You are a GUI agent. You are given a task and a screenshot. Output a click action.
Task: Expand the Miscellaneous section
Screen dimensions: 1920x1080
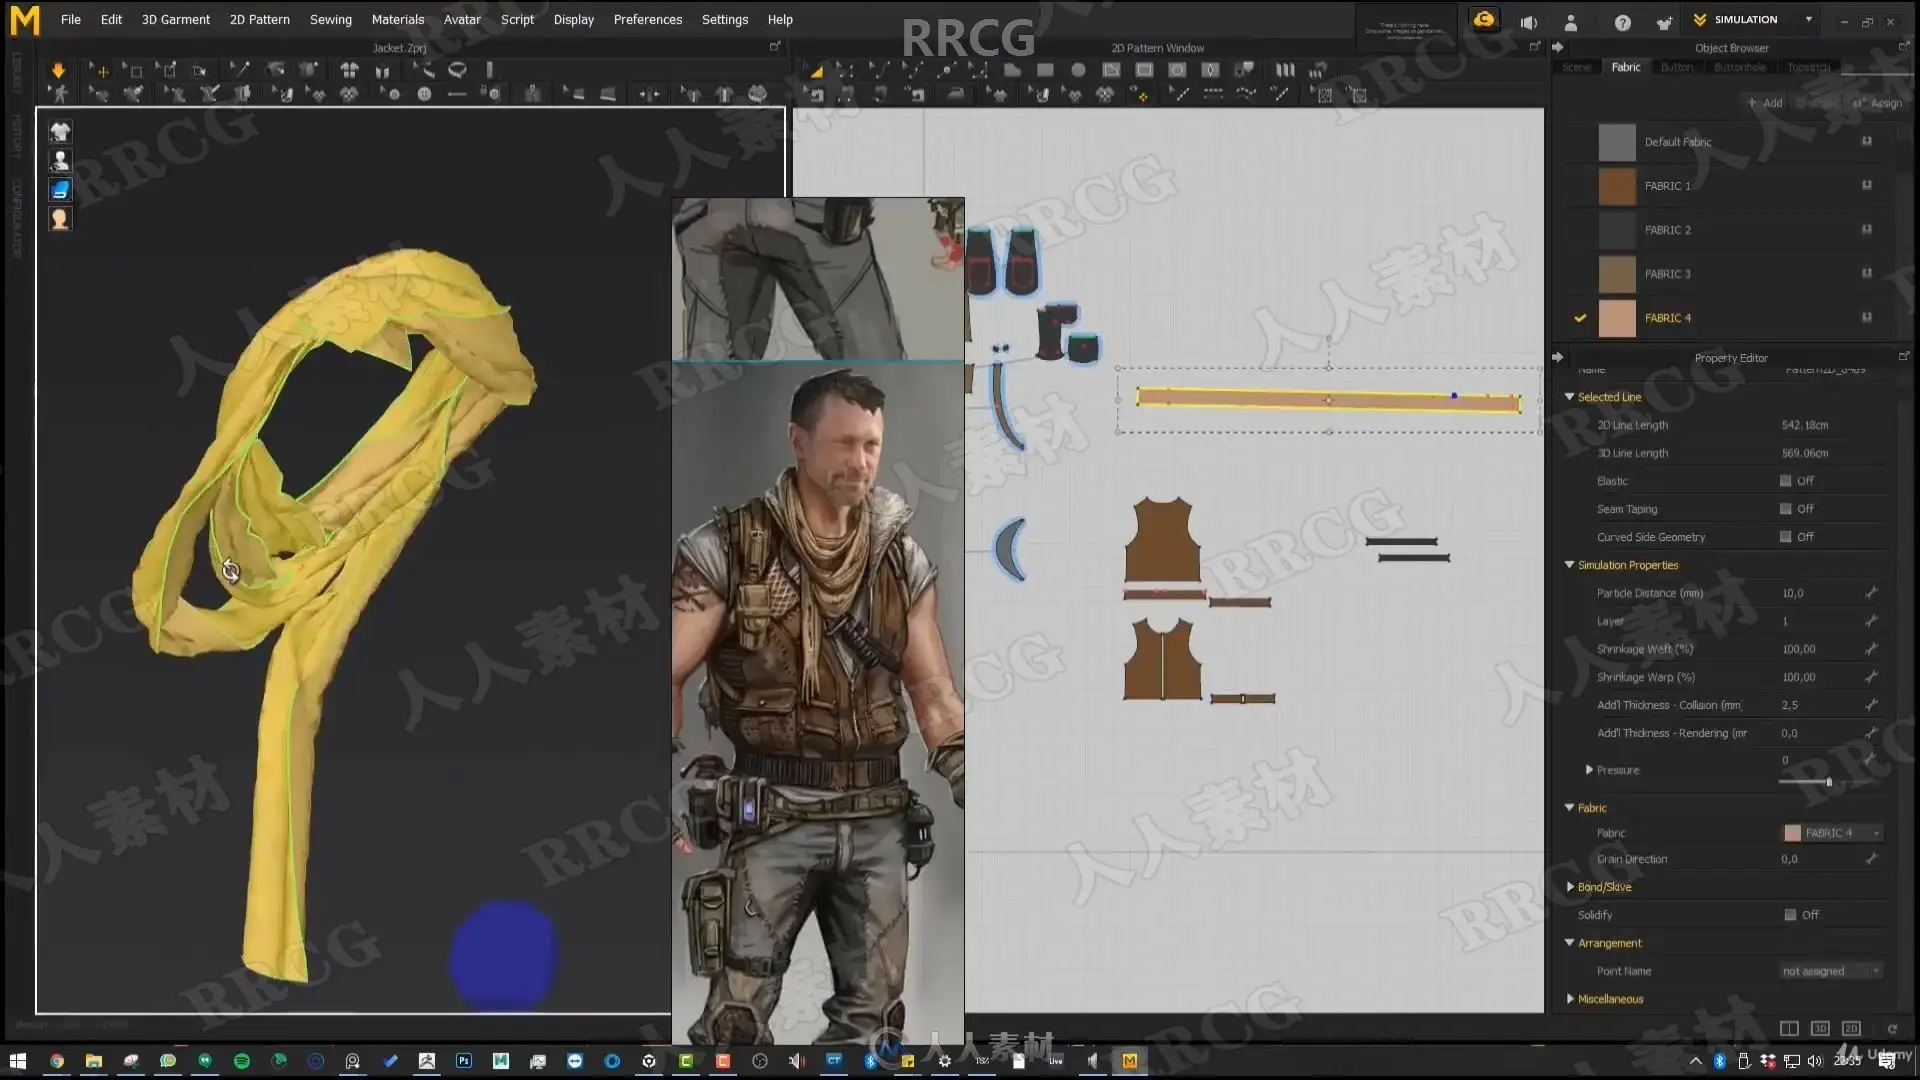pos(1570,999)
